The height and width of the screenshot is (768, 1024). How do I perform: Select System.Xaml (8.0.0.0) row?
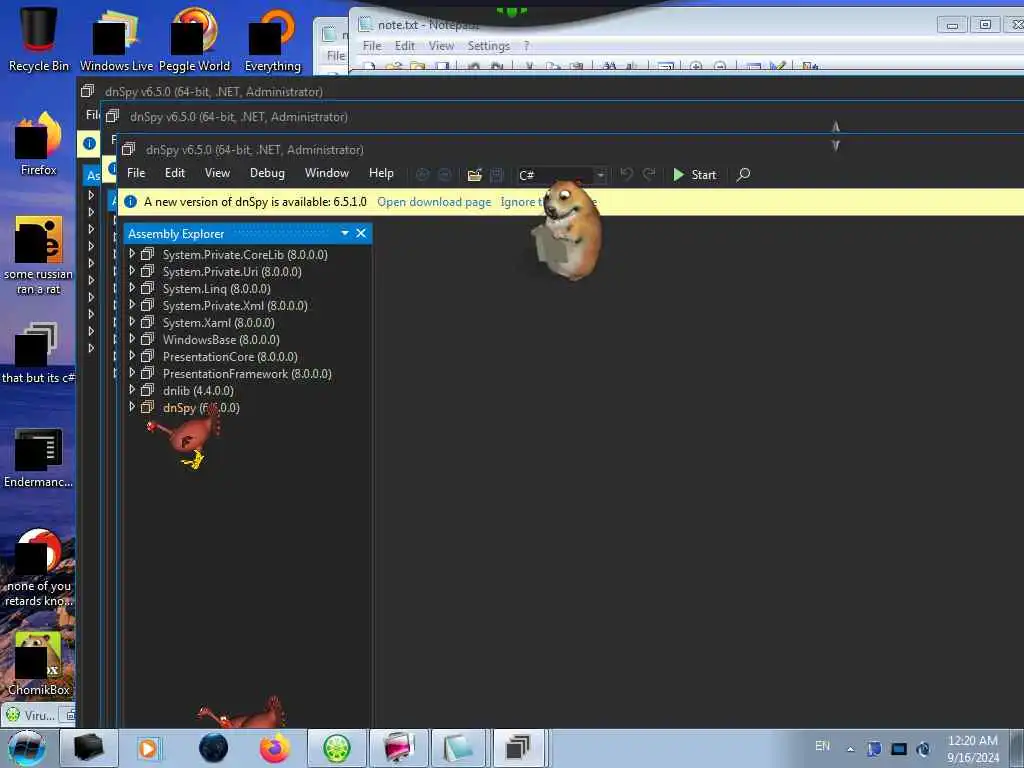point(218,322)
